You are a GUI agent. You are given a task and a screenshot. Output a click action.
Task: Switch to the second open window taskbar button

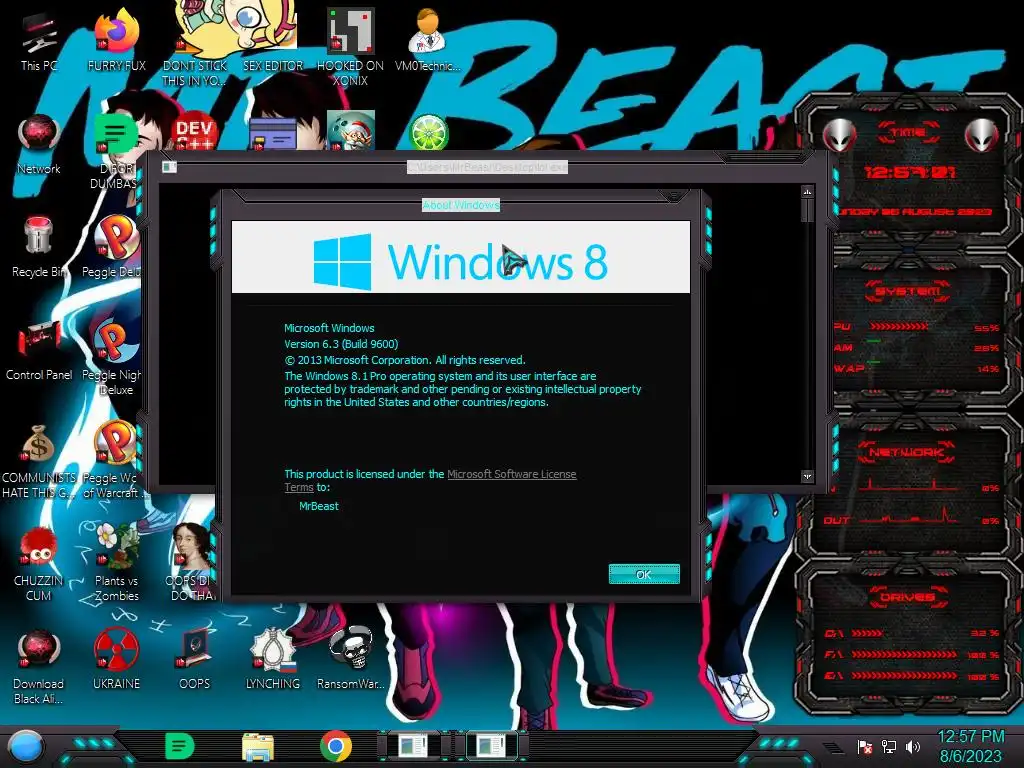coord(491,746)
